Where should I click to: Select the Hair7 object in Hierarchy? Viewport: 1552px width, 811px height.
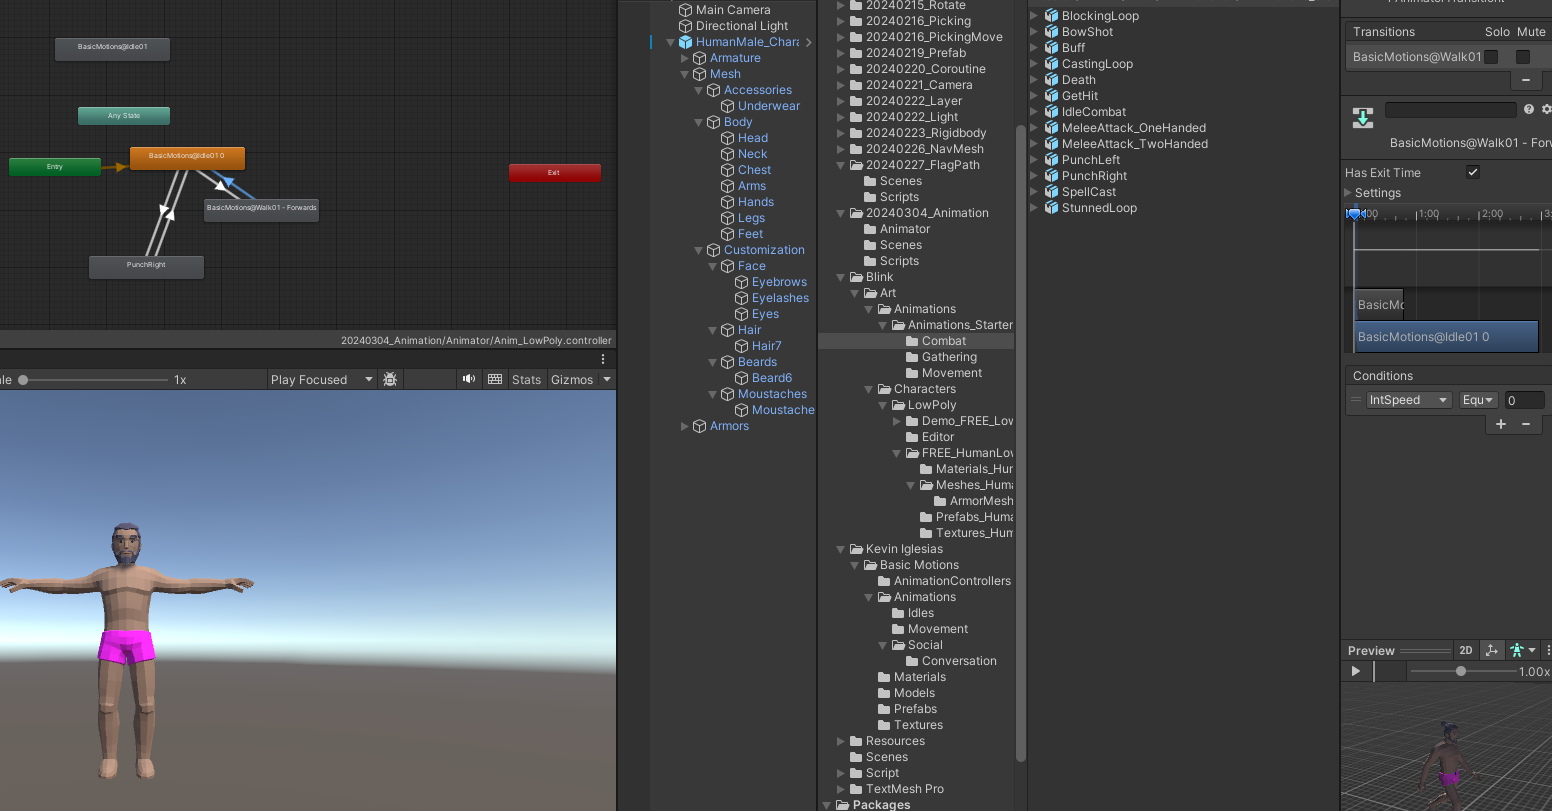coord(766,346)
